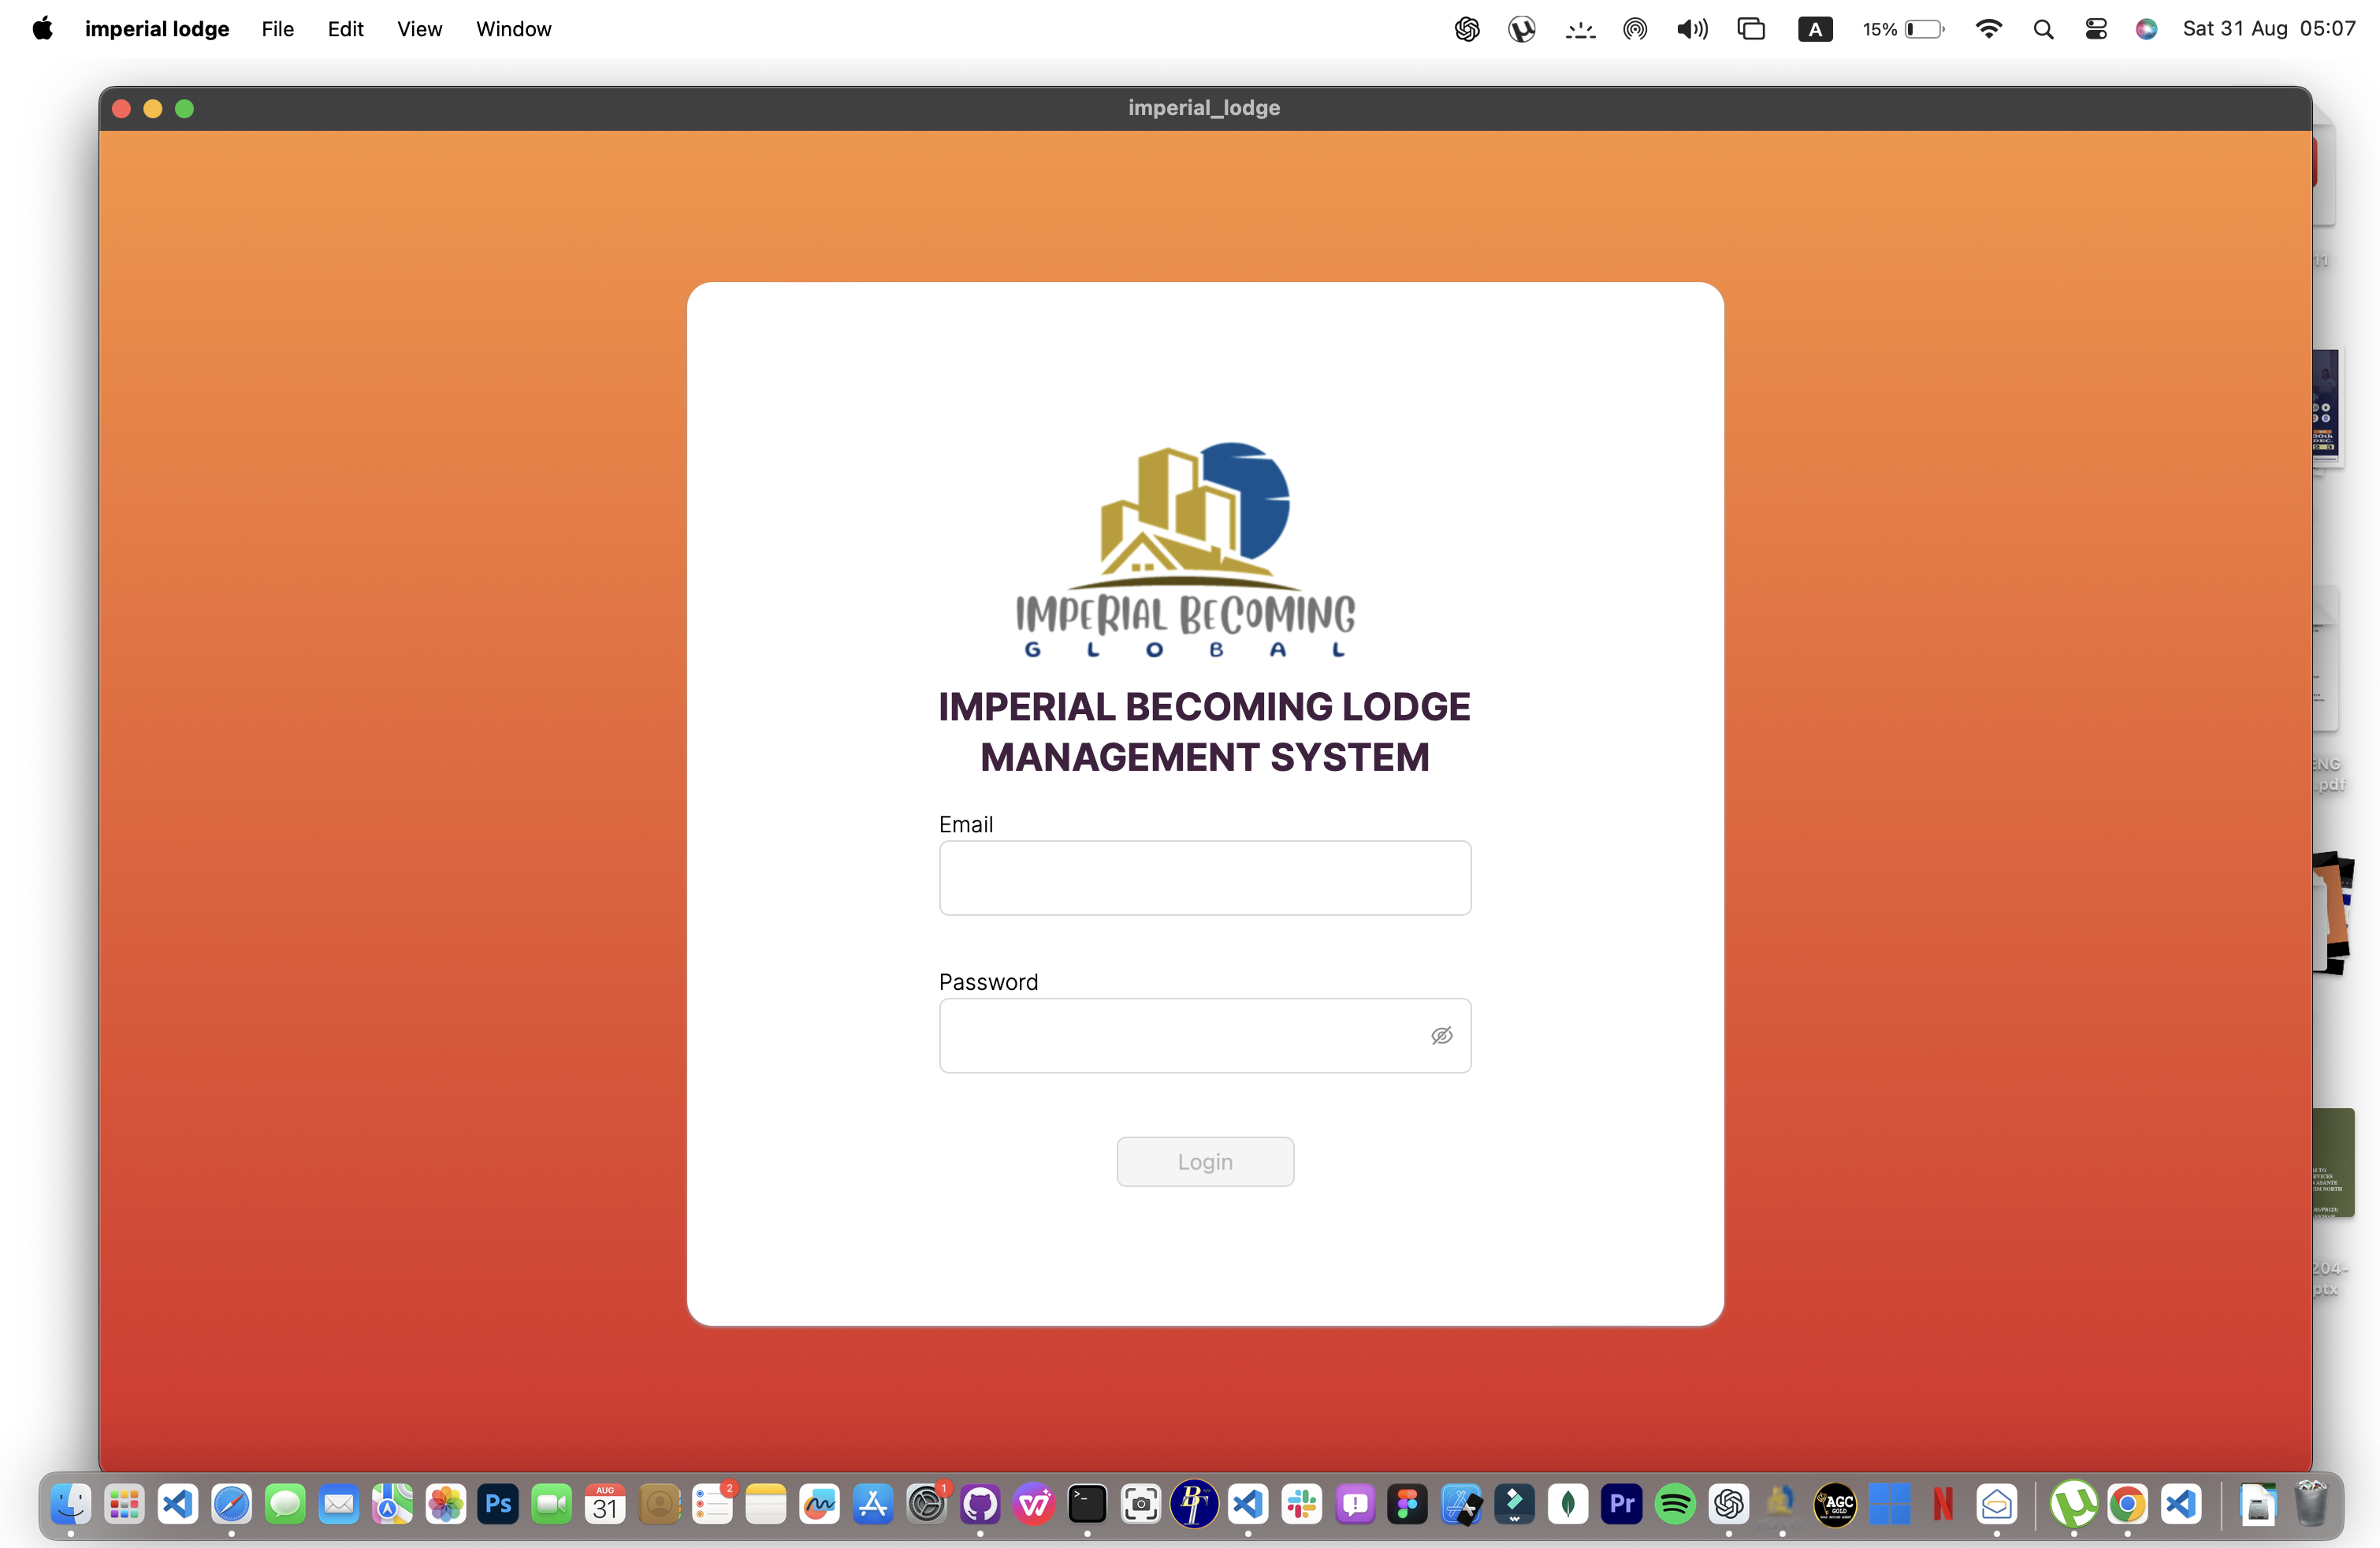Toggle password visibility eye icon
The width and height of the screenshot is (2380, 1548).
coord(1441,1035)
